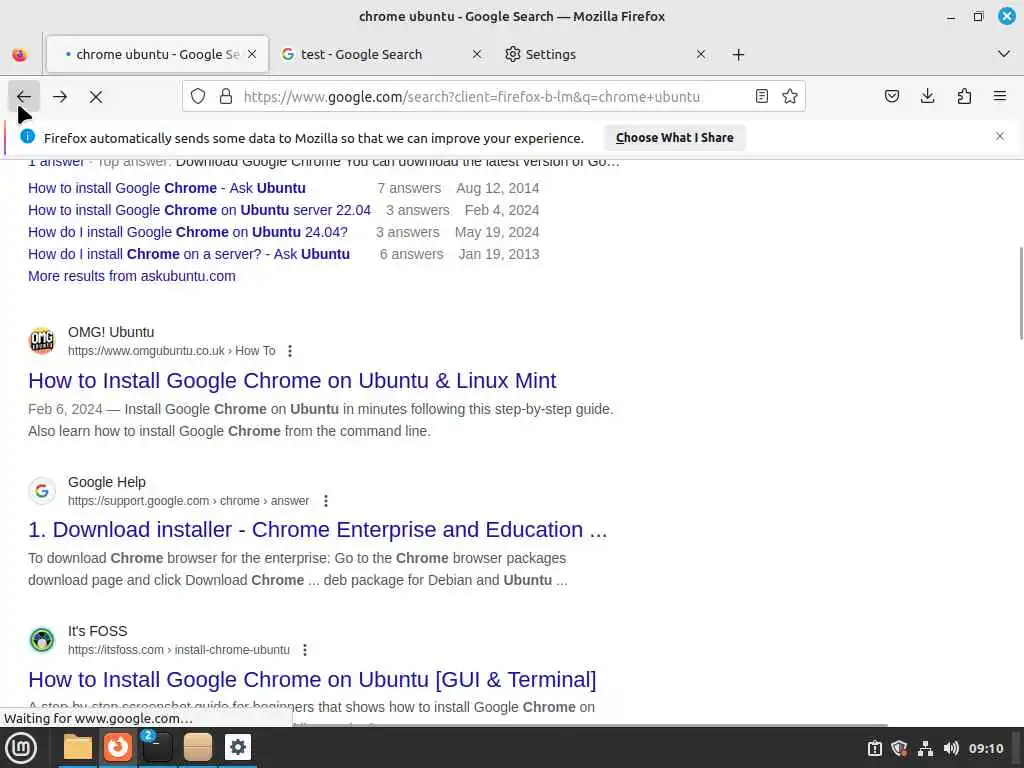The height and width of the screenshot is (768, 1024).
Task: Click the 'Feb 4, 2024' date text
Action: [502, 210]
